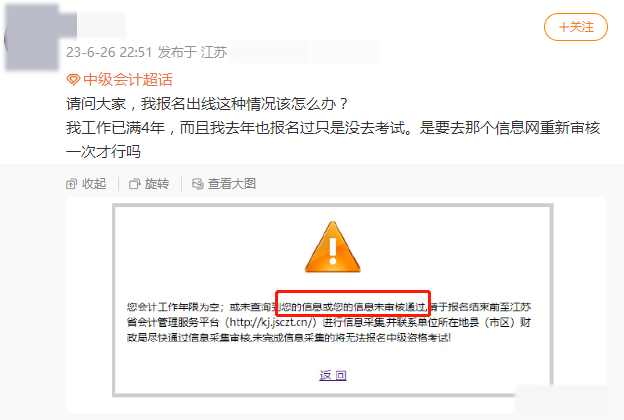Click the post line starting 请问大家
The width and height of the screenshot is (624, 420).
pyautogui.click(x=207, y=104)
